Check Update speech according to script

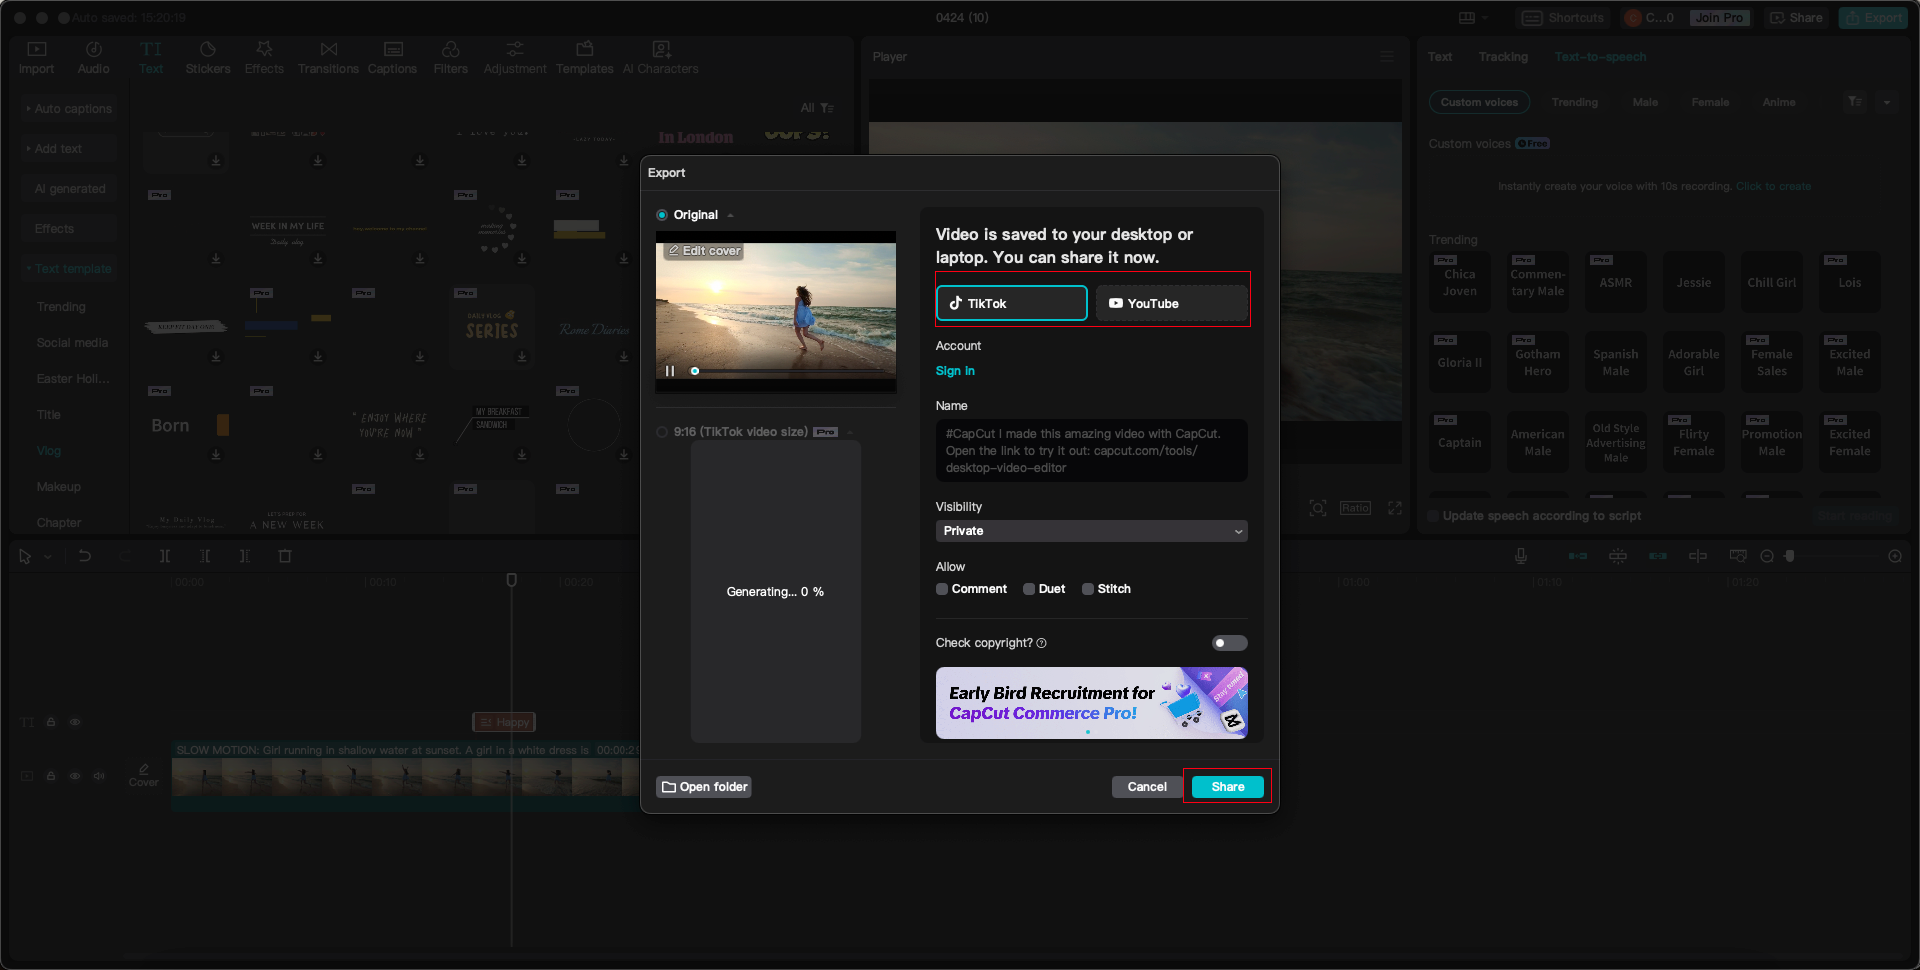(x=1433, y=516)
